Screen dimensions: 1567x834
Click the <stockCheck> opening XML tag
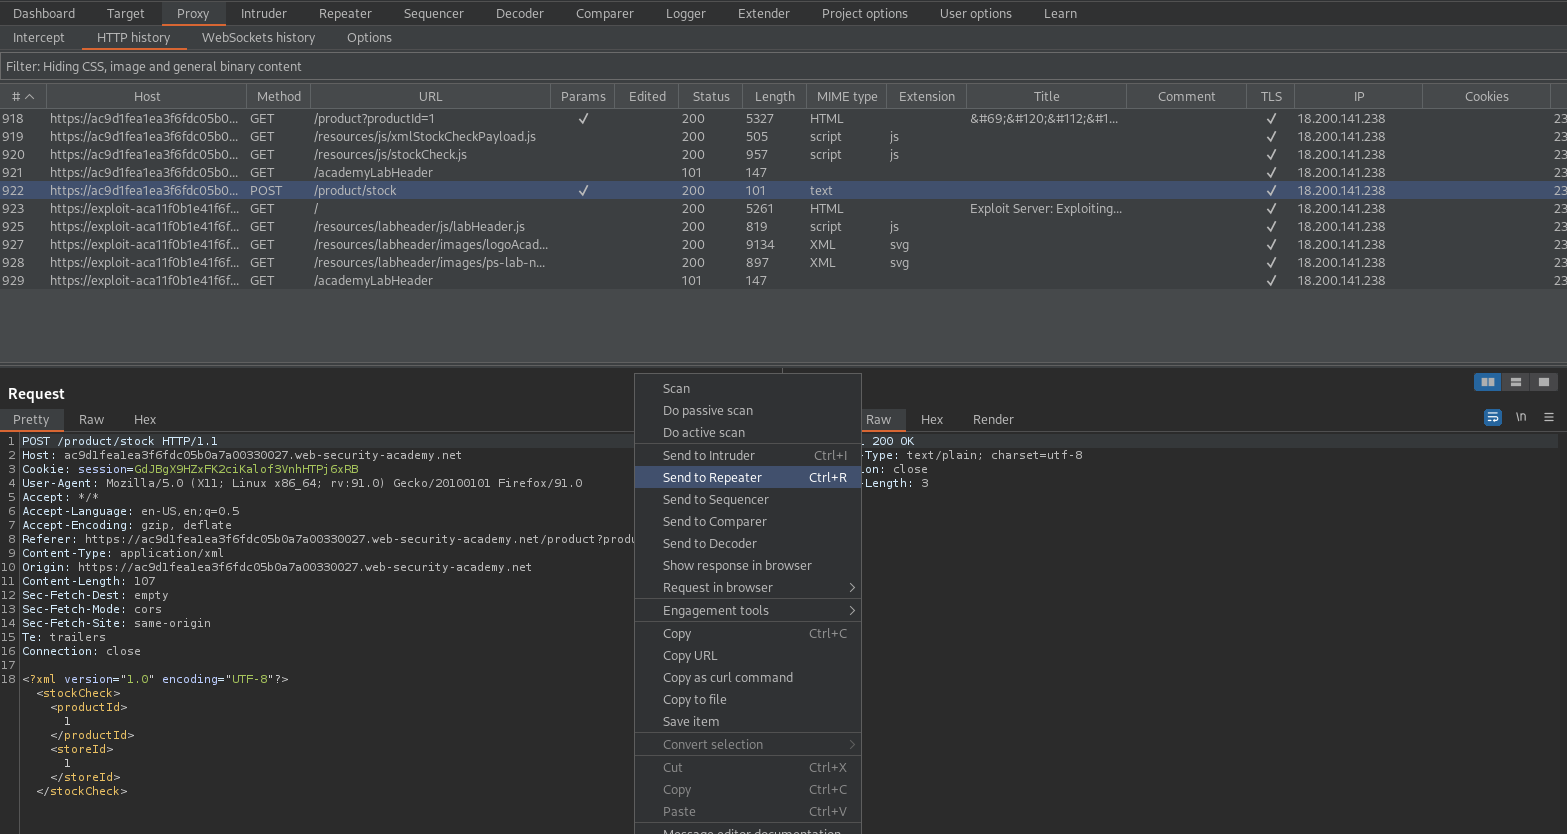[78, 693]
